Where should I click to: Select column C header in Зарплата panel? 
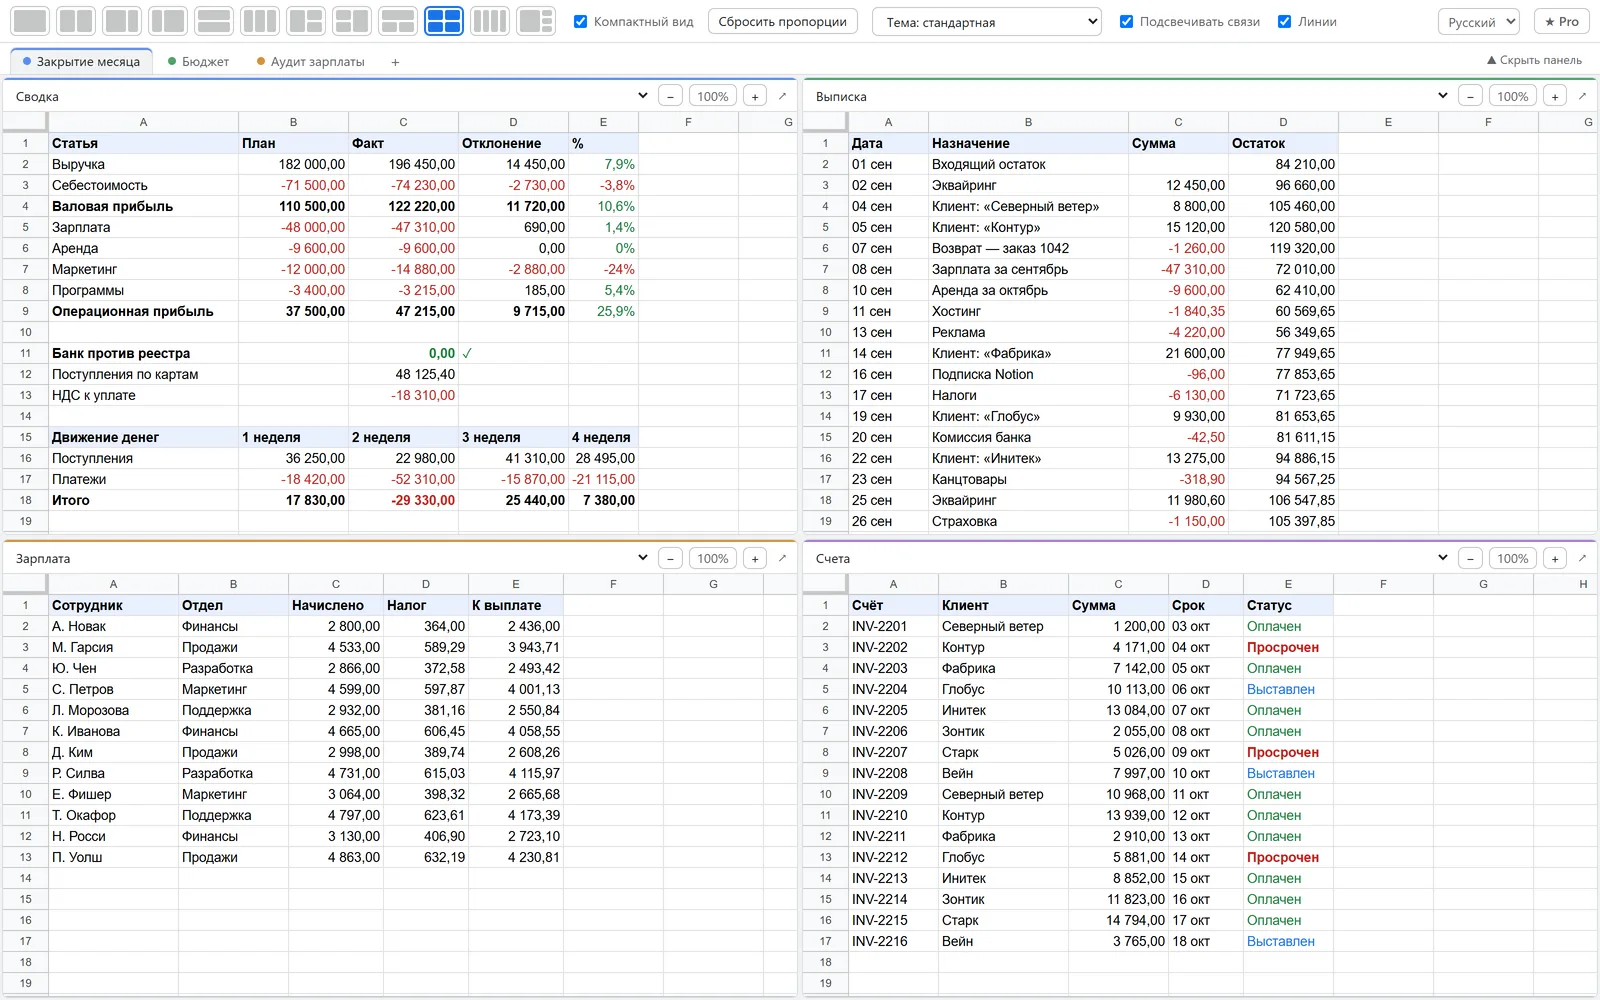click(336, 584)
